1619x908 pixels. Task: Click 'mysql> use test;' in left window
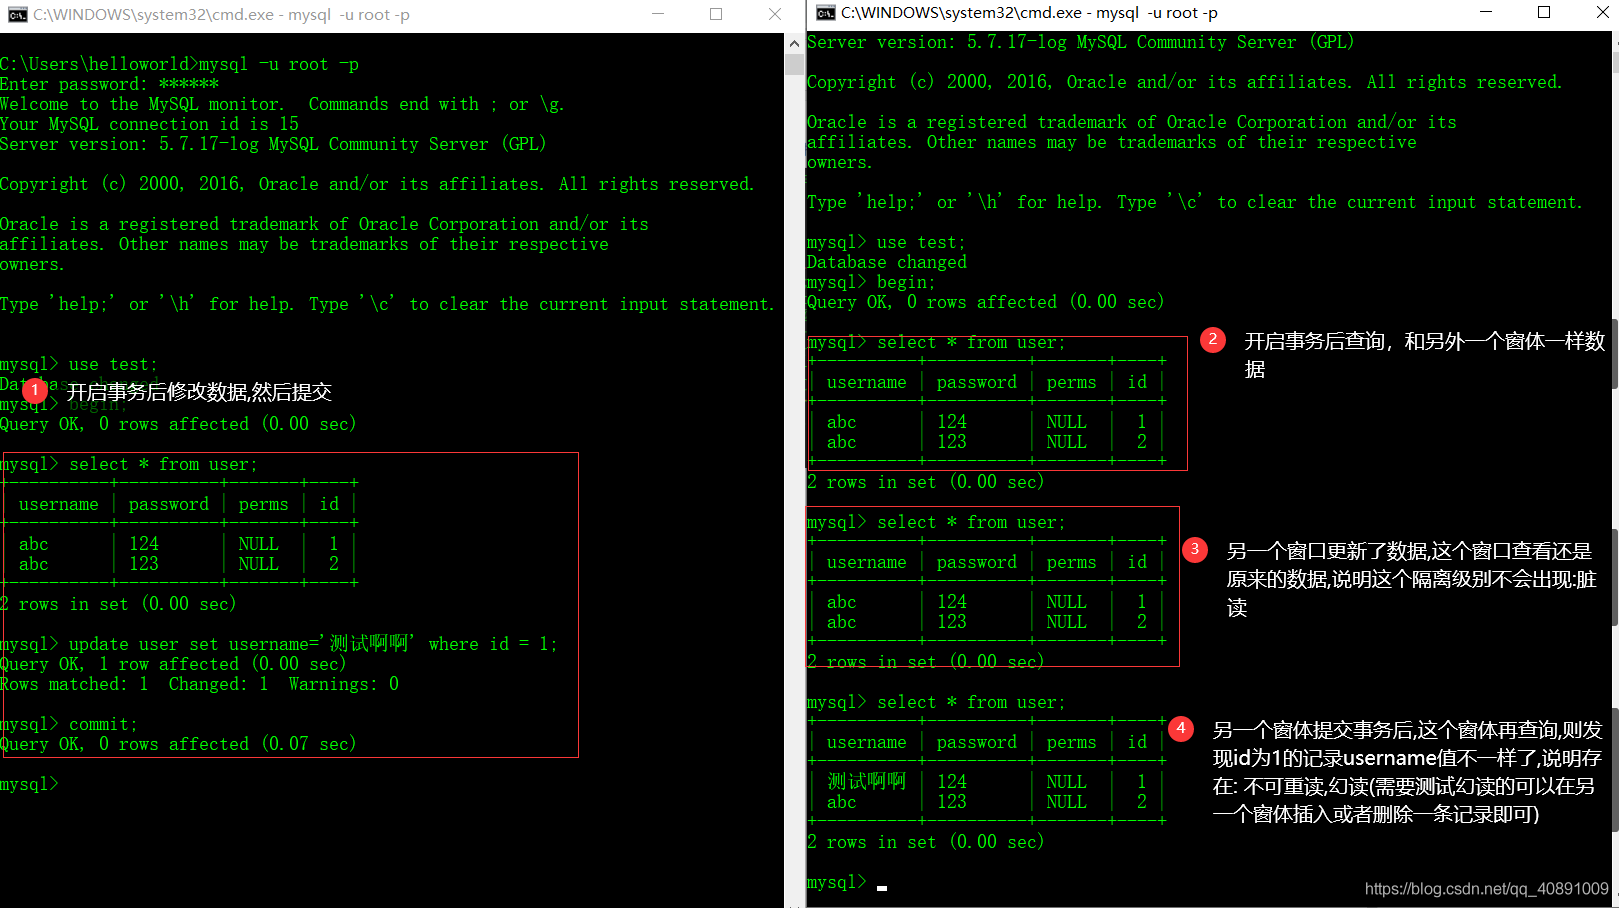coord(79,364)
